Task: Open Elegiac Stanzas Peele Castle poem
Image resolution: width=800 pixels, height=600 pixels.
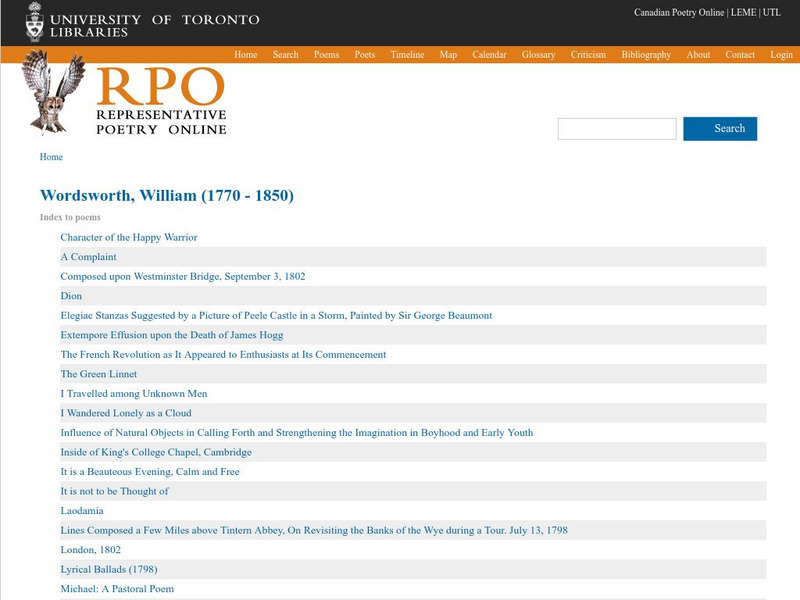Action: click(x=276, y=315)
